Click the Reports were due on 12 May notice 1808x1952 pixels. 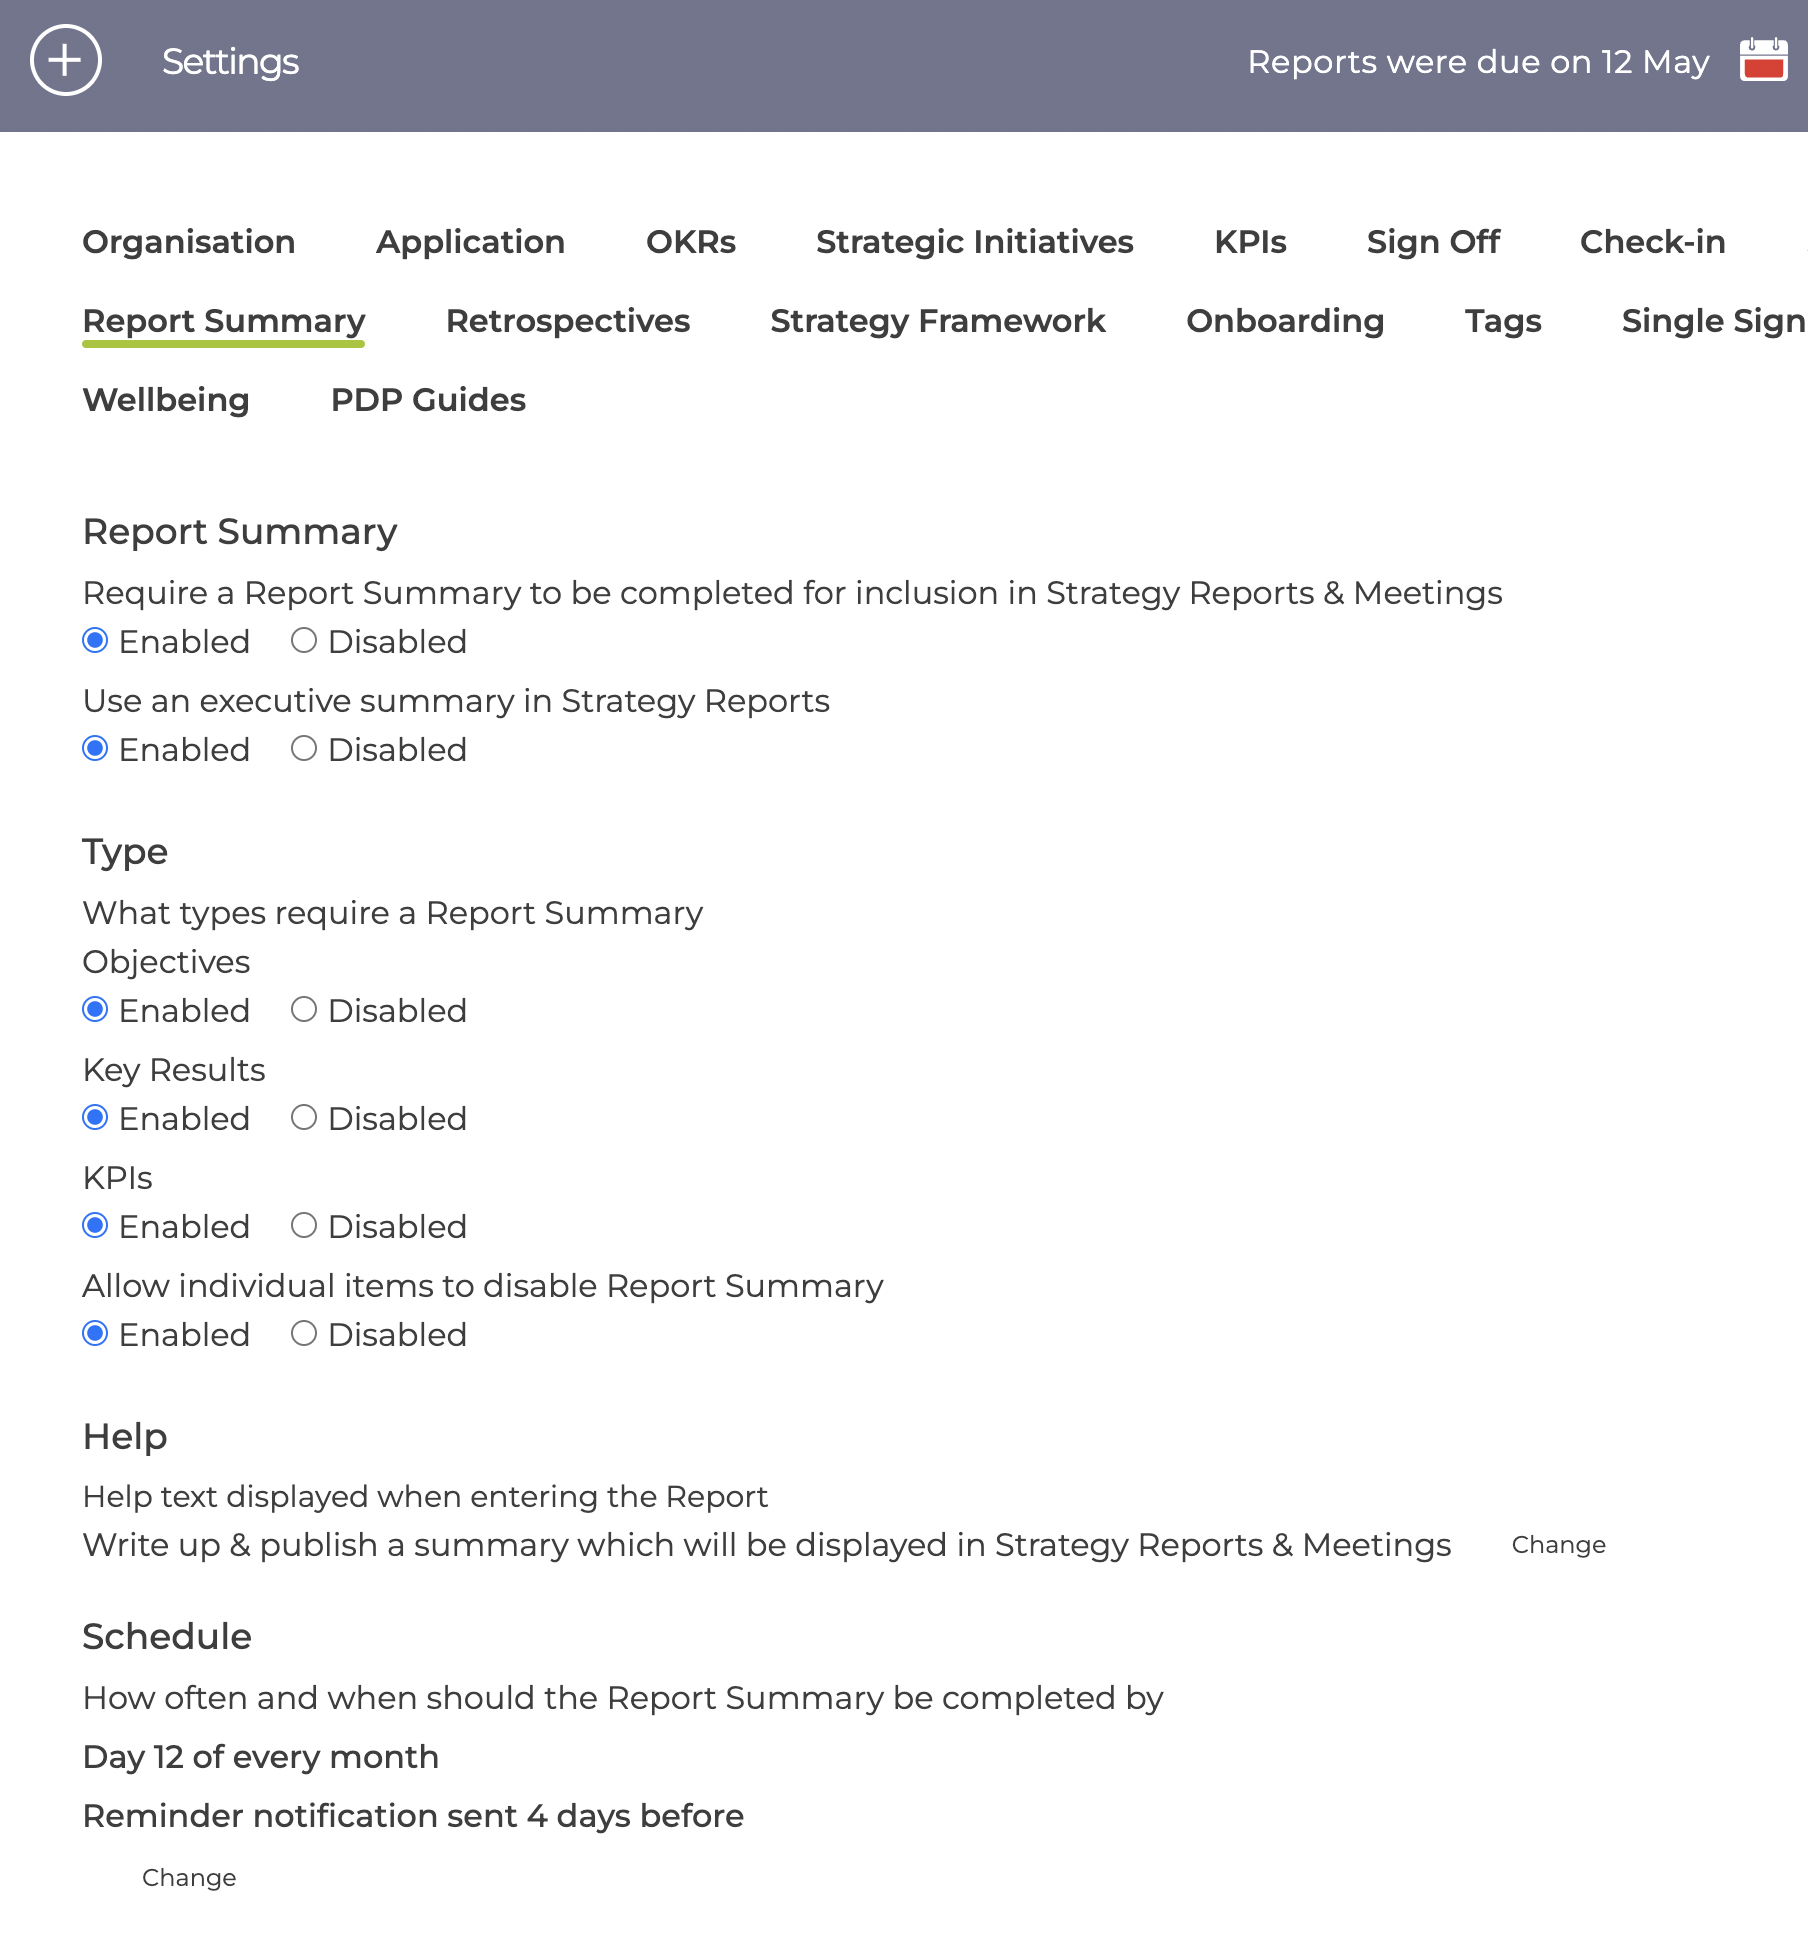(x=1478, y=62)
